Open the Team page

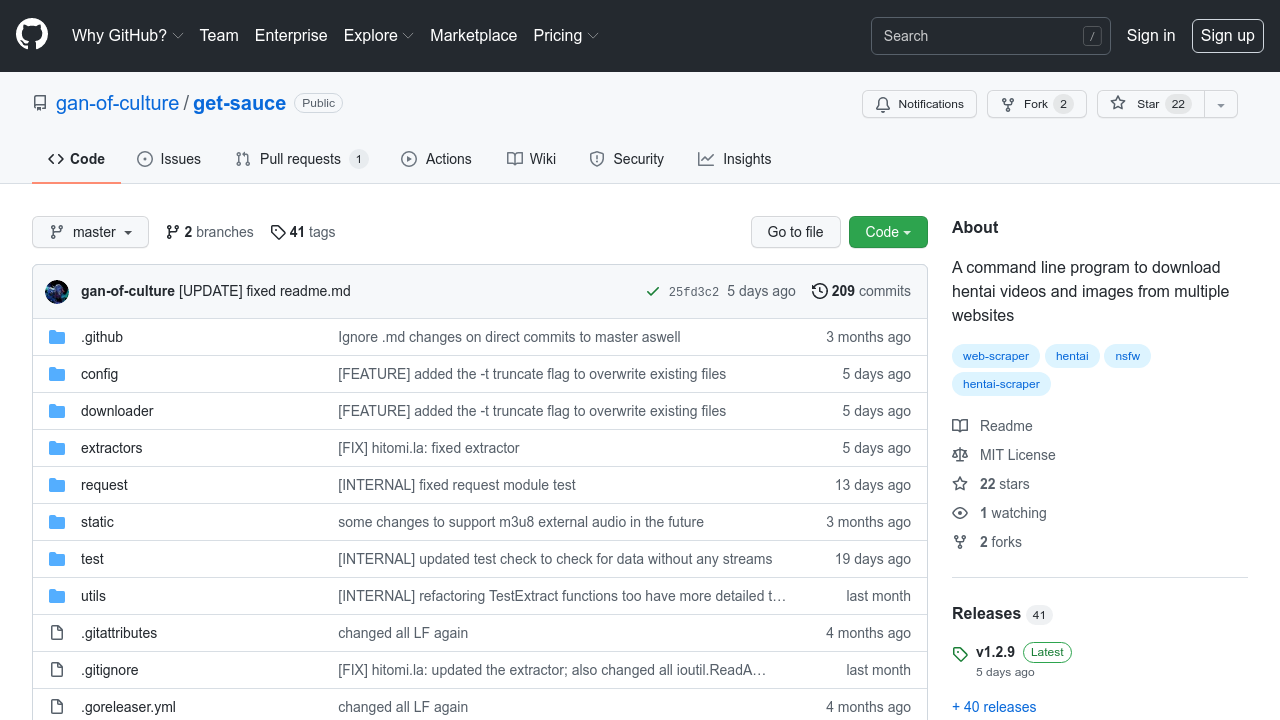219,35
